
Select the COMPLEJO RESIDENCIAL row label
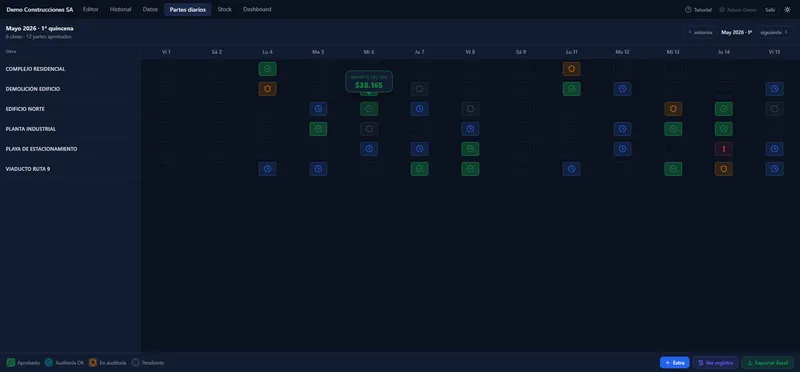point(35,69)
